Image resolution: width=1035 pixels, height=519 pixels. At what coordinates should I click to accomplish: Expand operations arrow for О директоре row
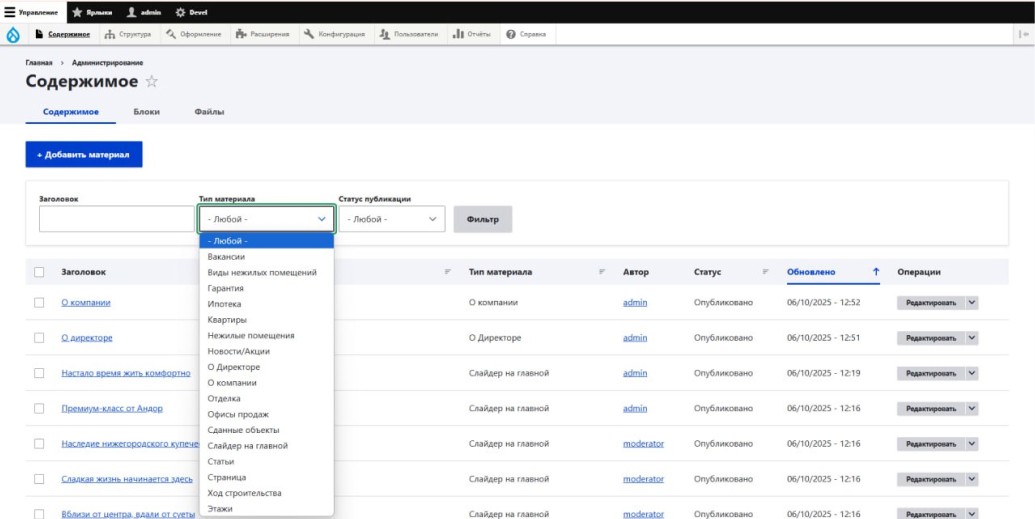[x=972, y=337]
